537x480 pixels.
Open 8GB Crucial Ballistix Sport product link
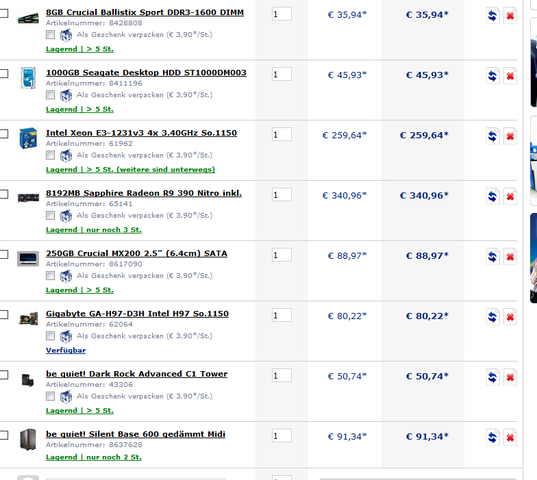pos(145,12)
